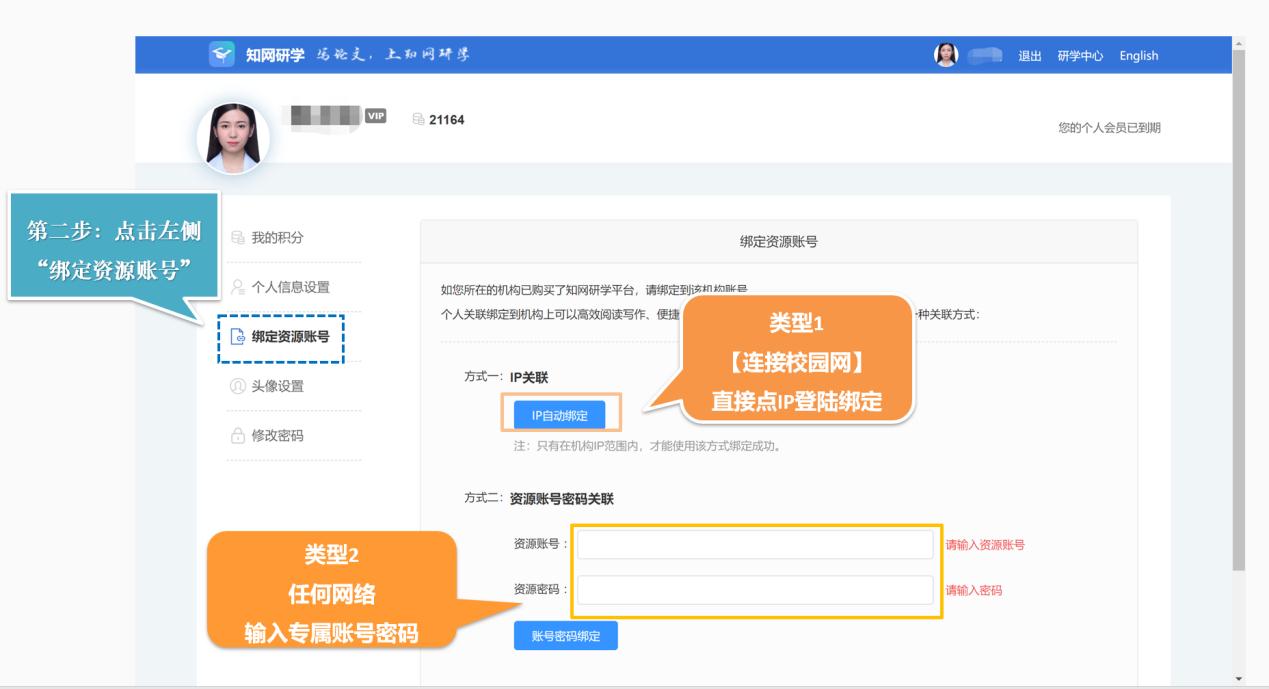Image resolution: width=1269 pixels, height=689 pixels.
Task: Click the 请输入资源账号 error message
Action: click(985, 545)
